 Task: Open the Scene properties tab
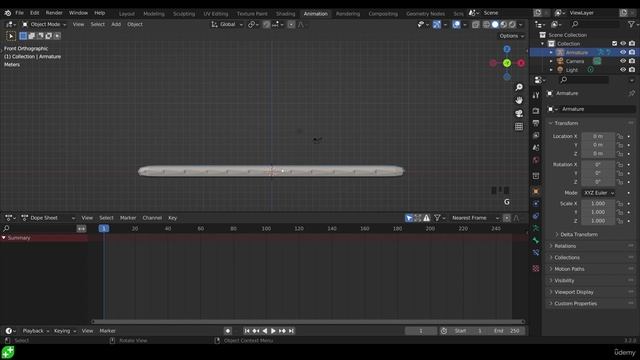[x=536, y=148]
